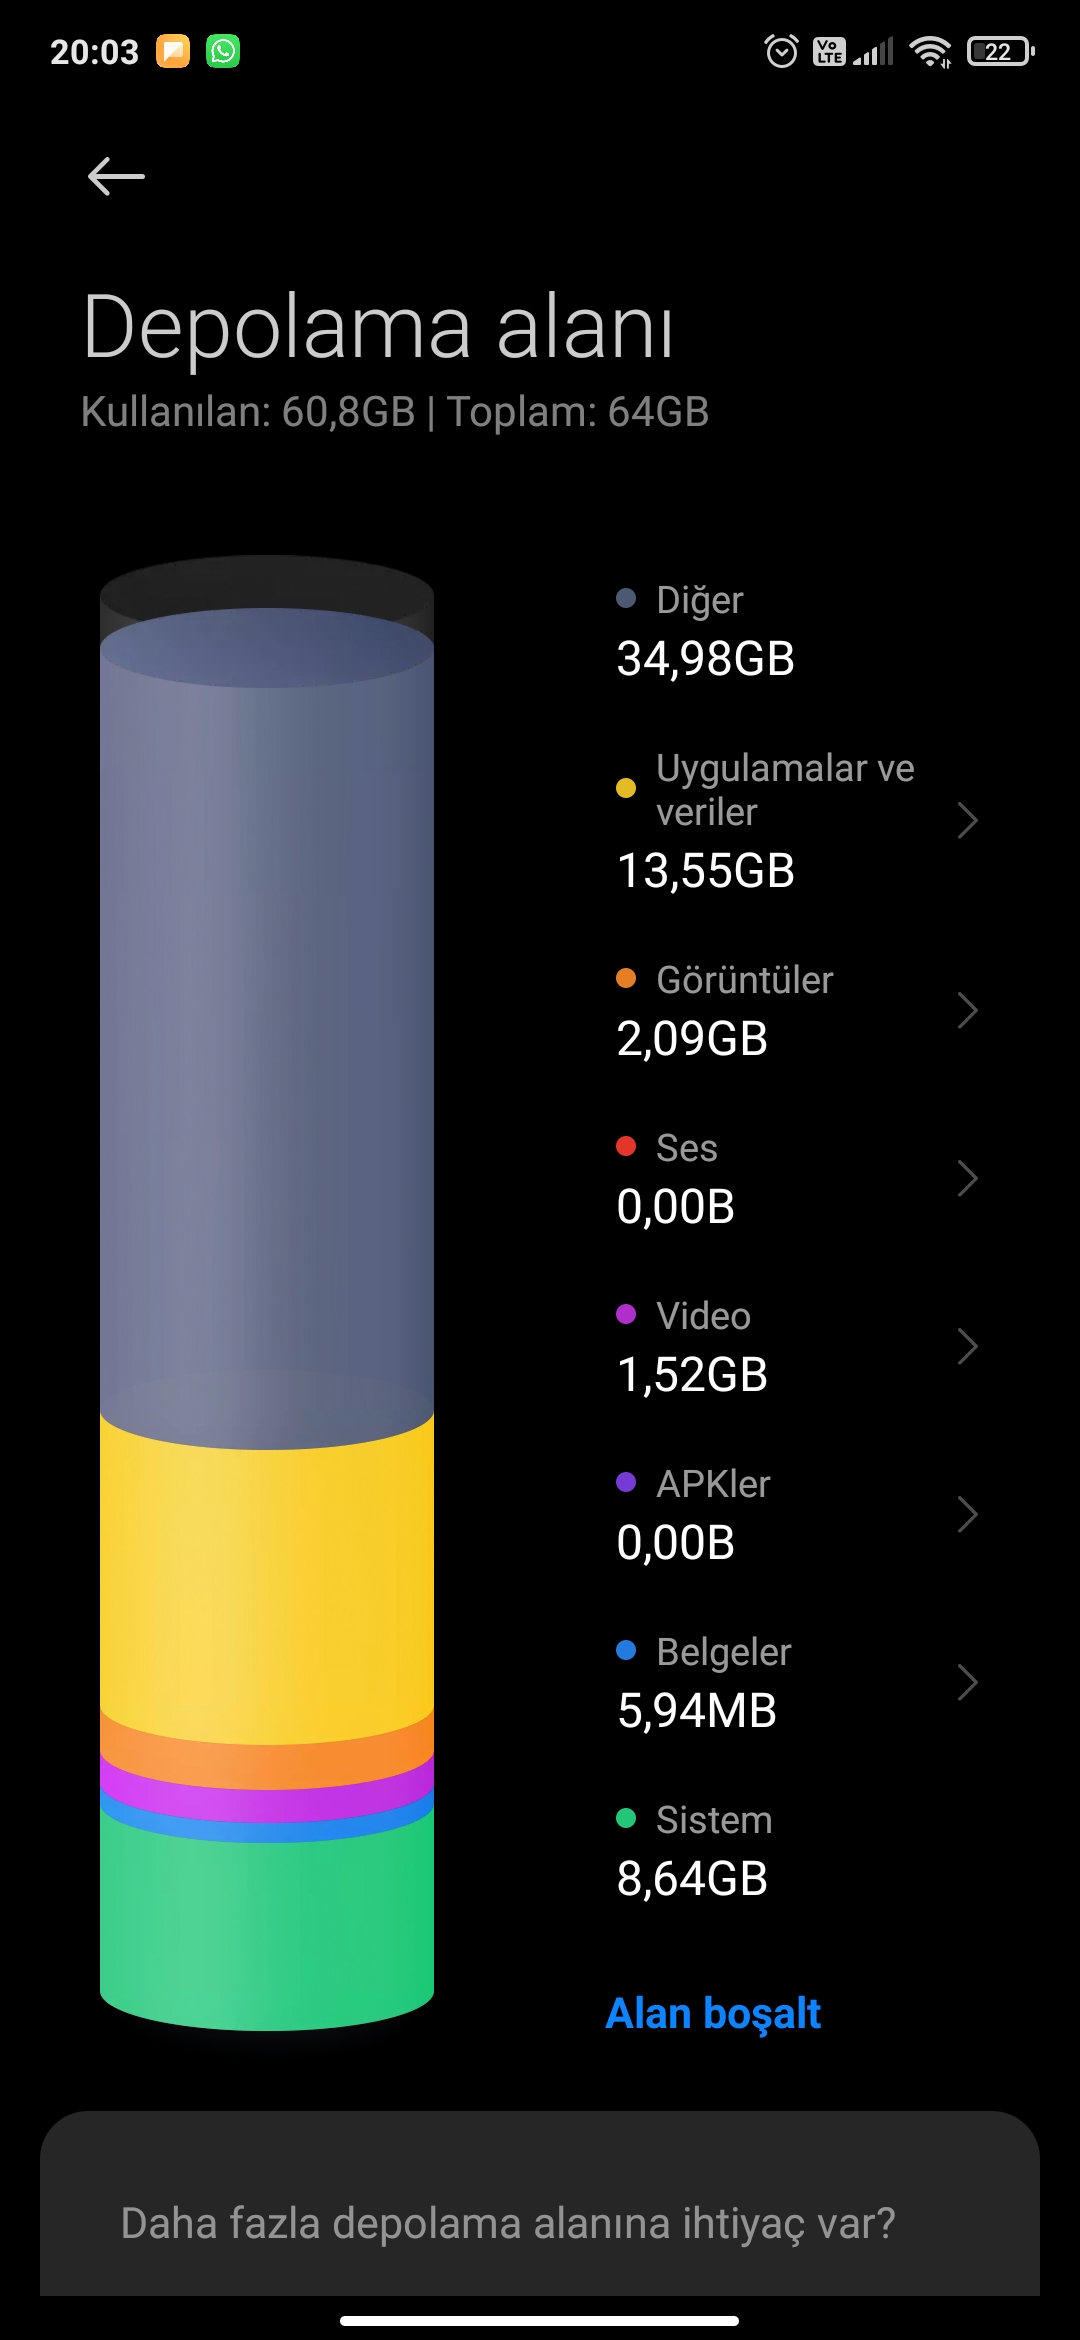Expand the Görüntüler chevron arrow

click(966, 1010)
